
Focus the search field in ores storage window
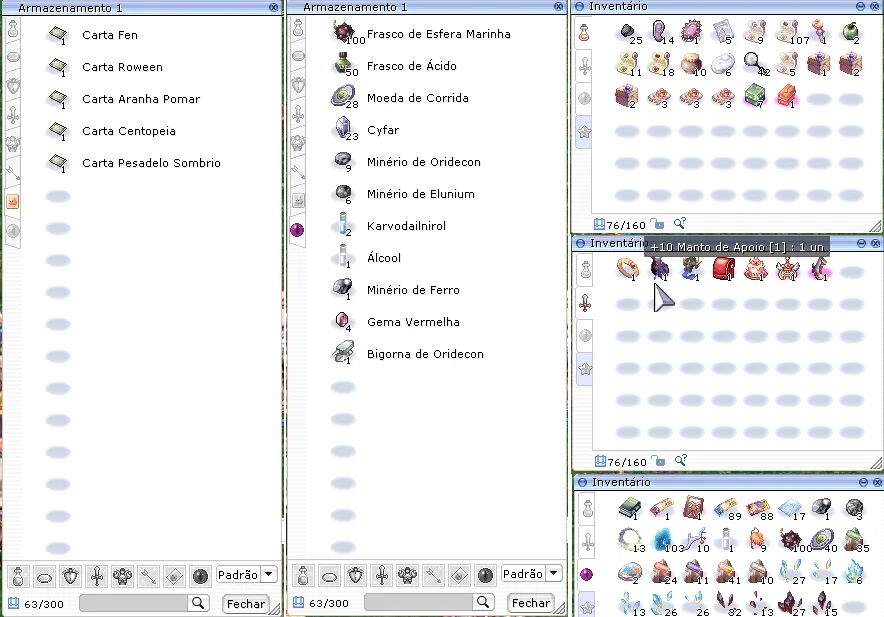click(x=419, y=602)
